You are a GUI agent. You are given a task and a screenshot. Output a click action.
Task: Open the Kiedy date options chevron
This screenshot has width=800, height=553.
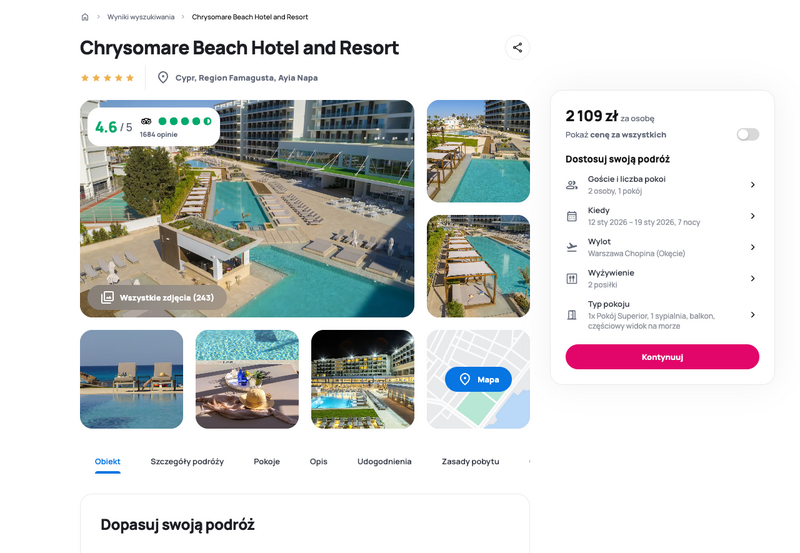point(753,216)
